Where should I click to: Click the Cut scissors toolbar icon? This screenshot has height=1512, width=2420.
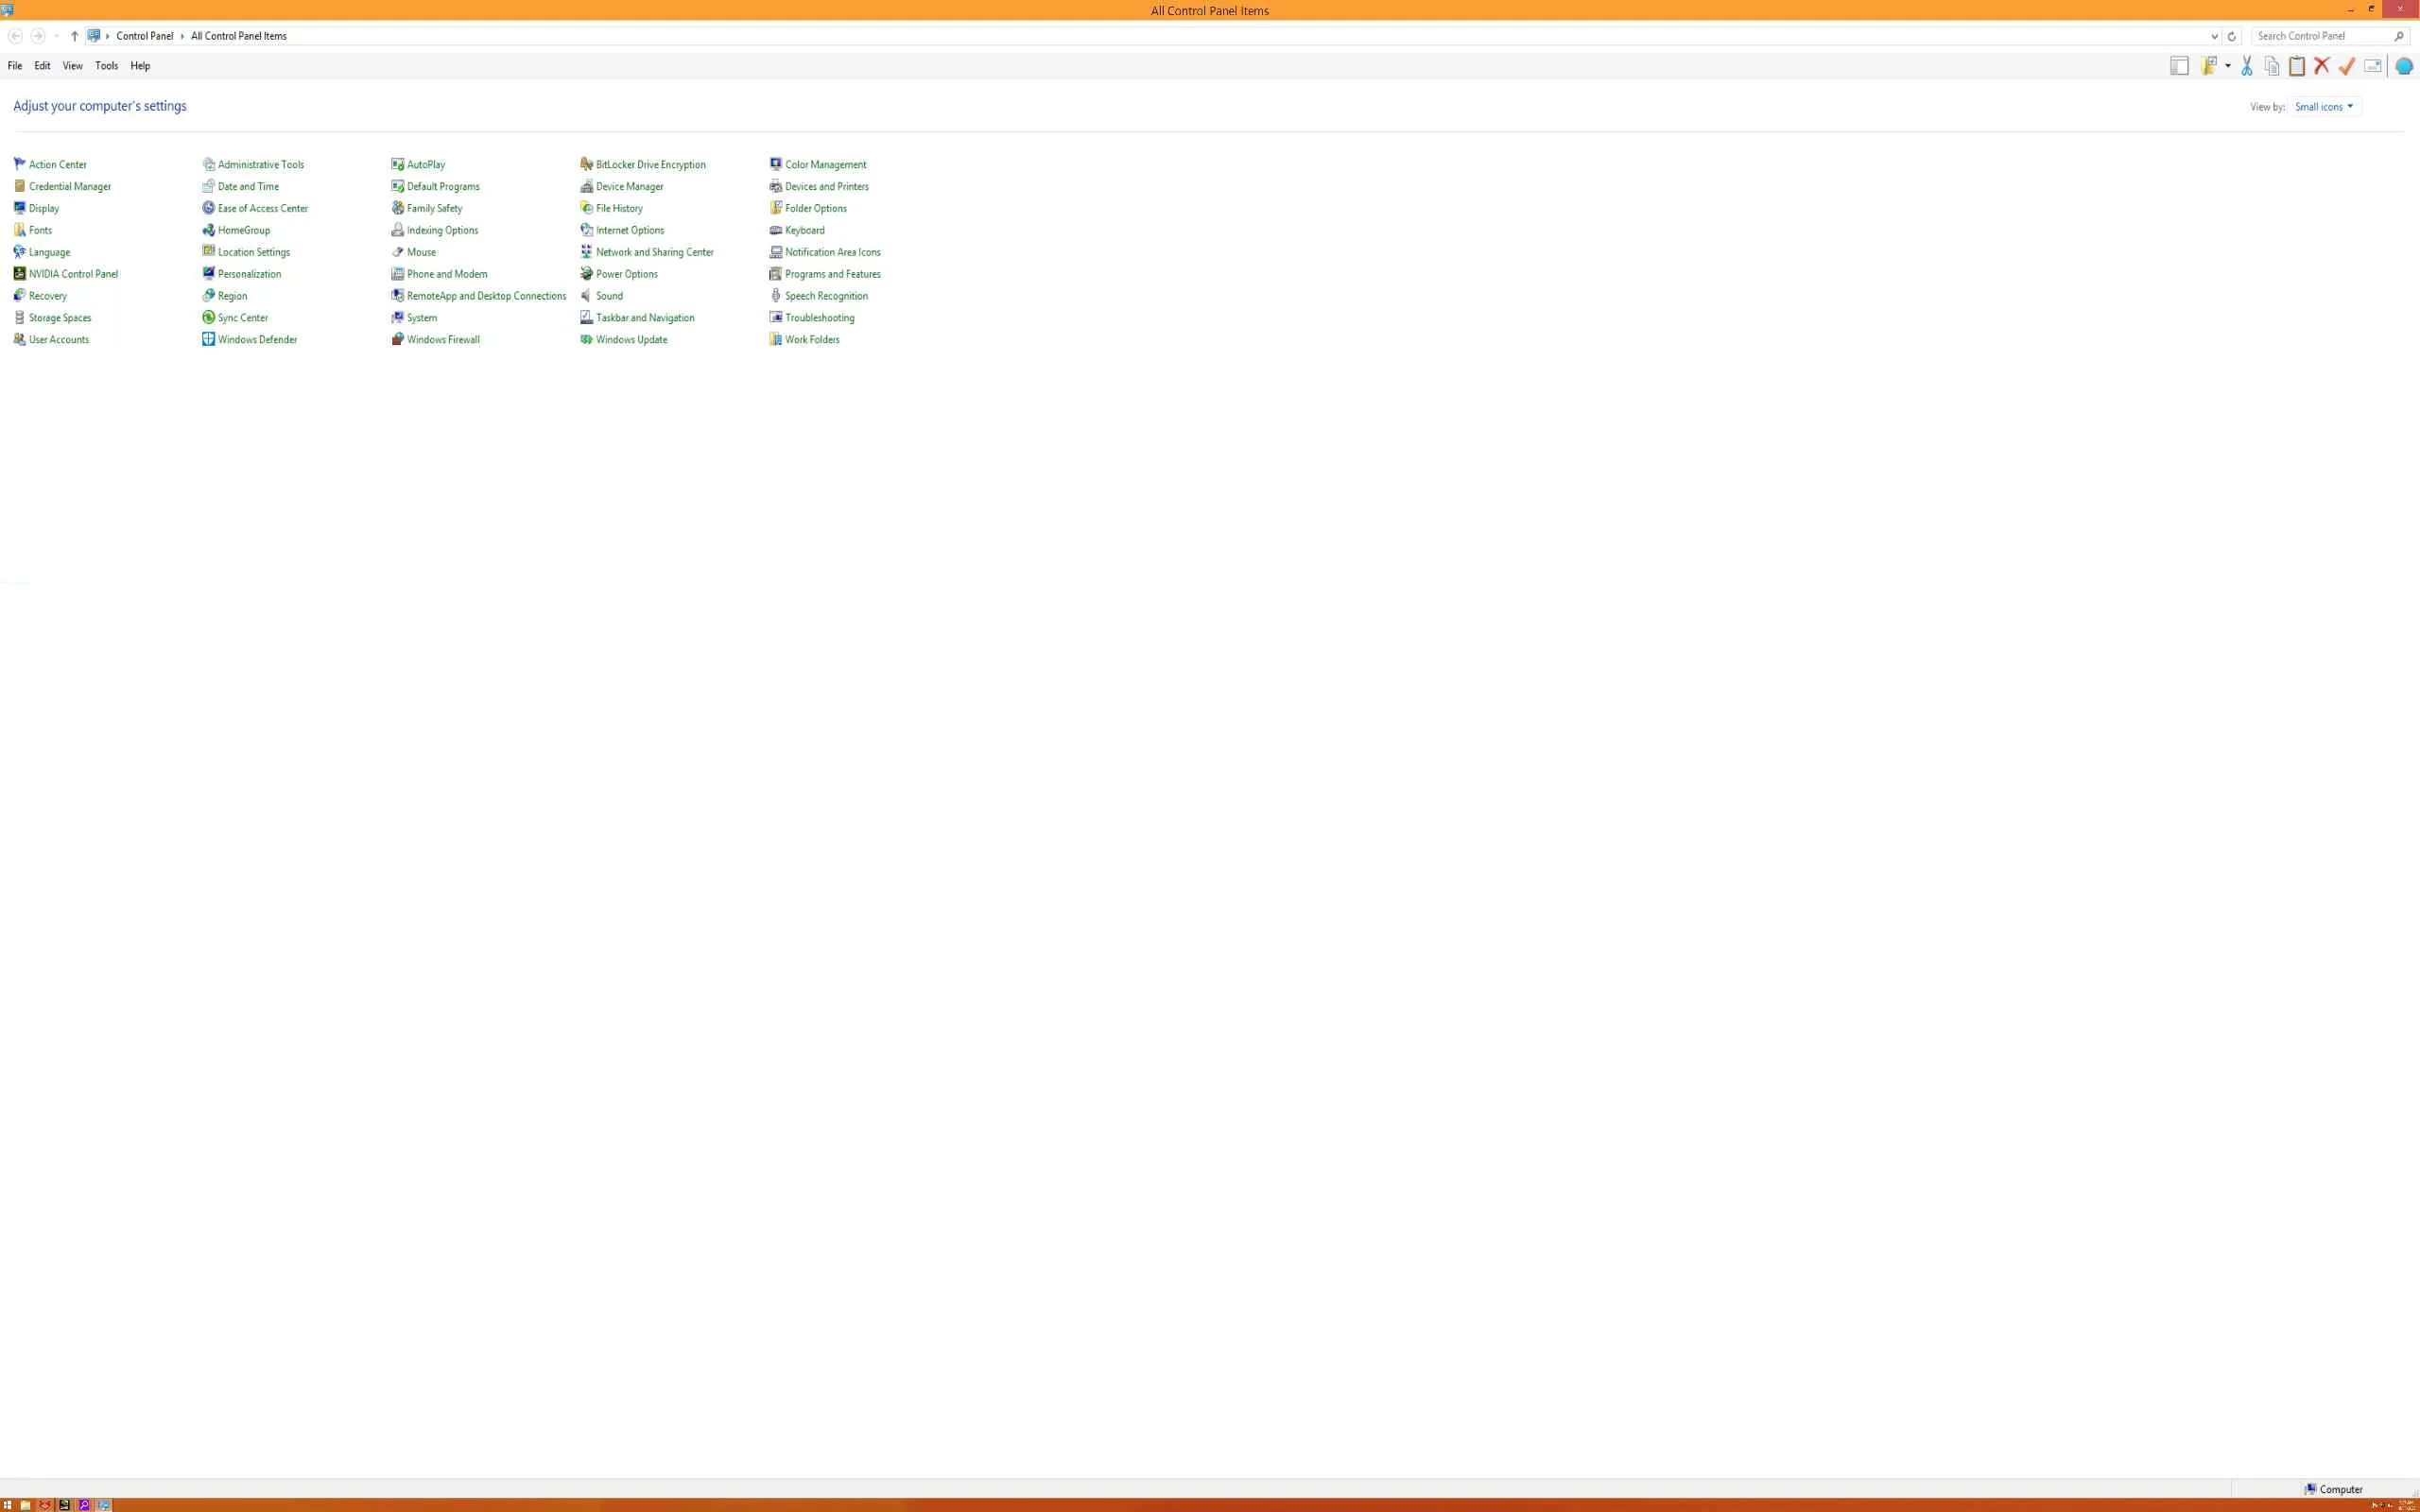tap(2246, 66)
